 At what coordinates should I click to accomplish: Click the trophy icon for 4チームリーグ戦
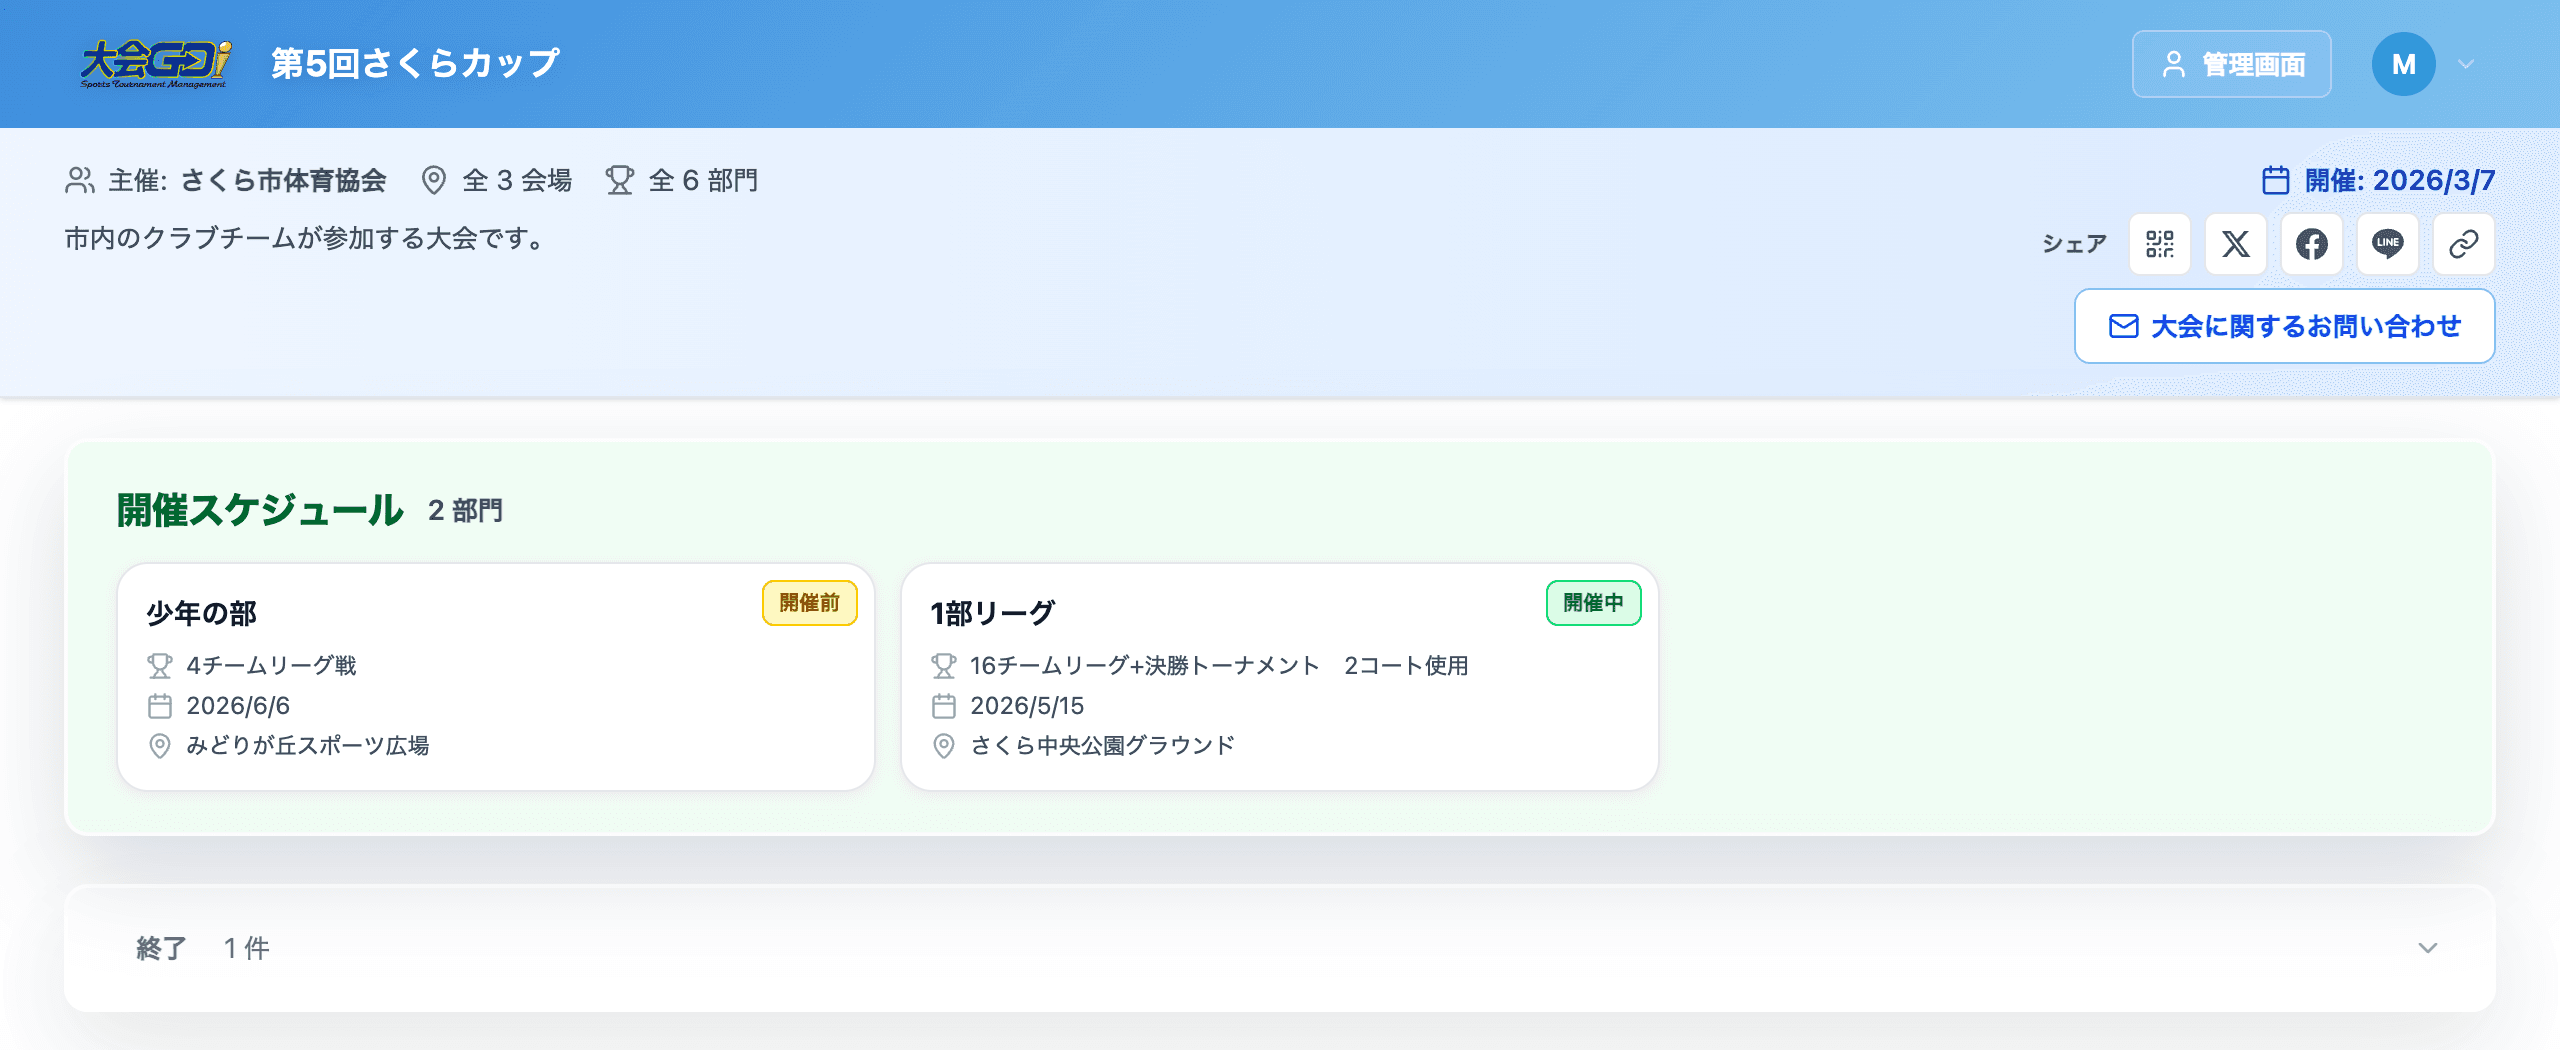[159, 666]
